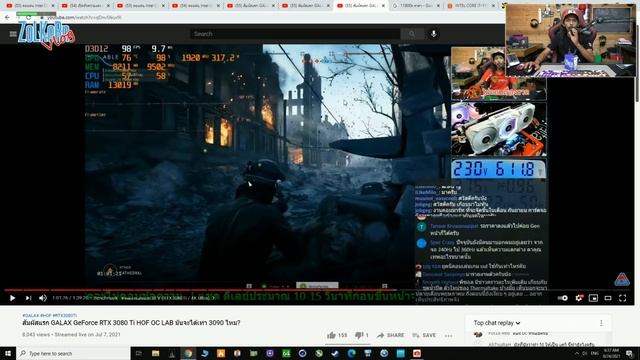Viewport: 640px width, 360px height.
Task: Enable theater mode view
Action: (608, 298)
